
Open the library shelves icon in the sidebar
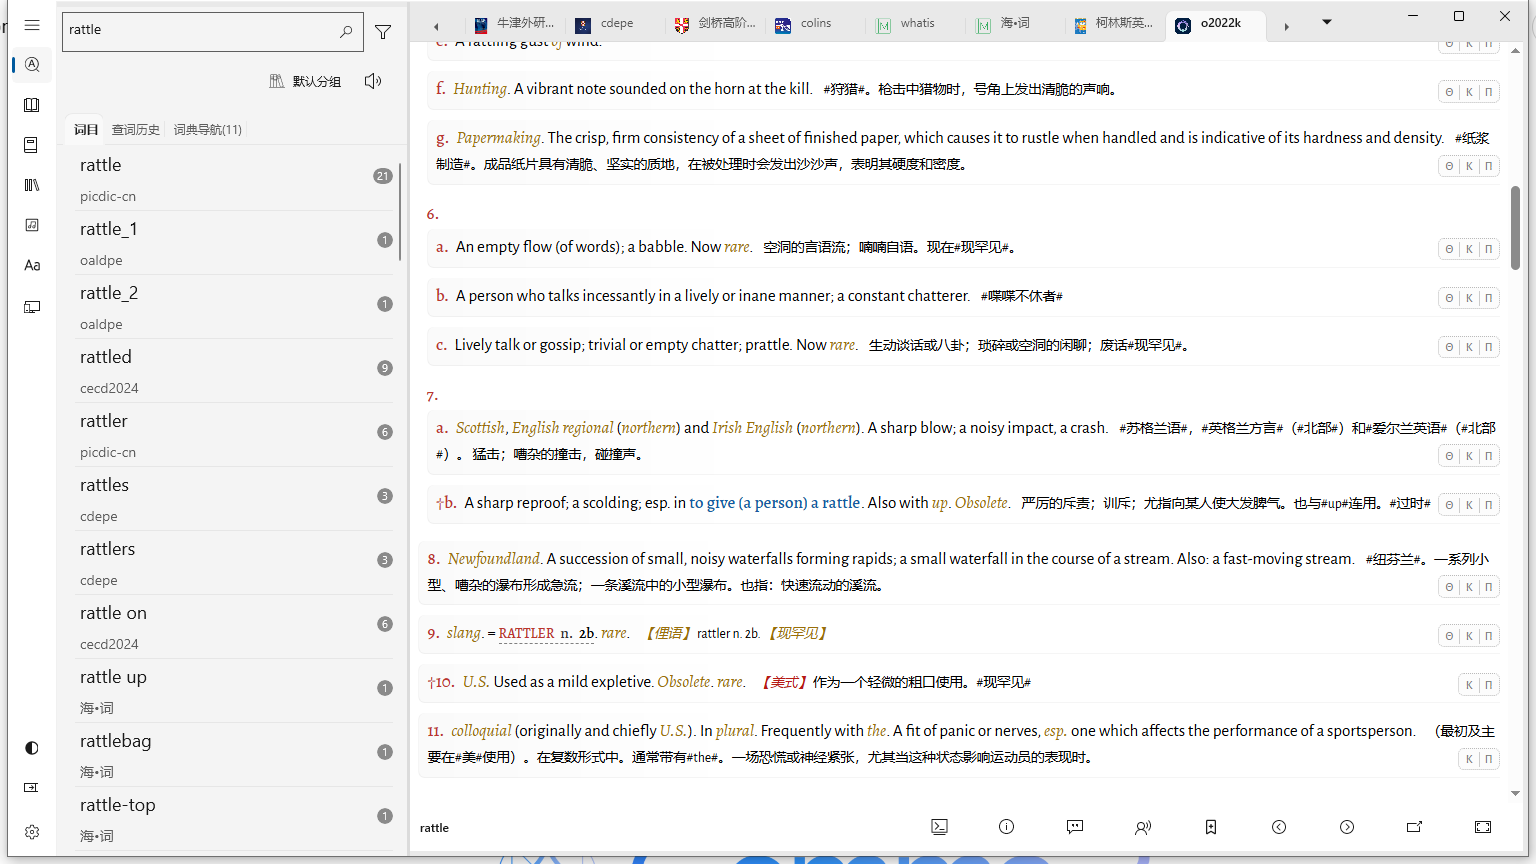pyautogui.click(x=32, y=185)
